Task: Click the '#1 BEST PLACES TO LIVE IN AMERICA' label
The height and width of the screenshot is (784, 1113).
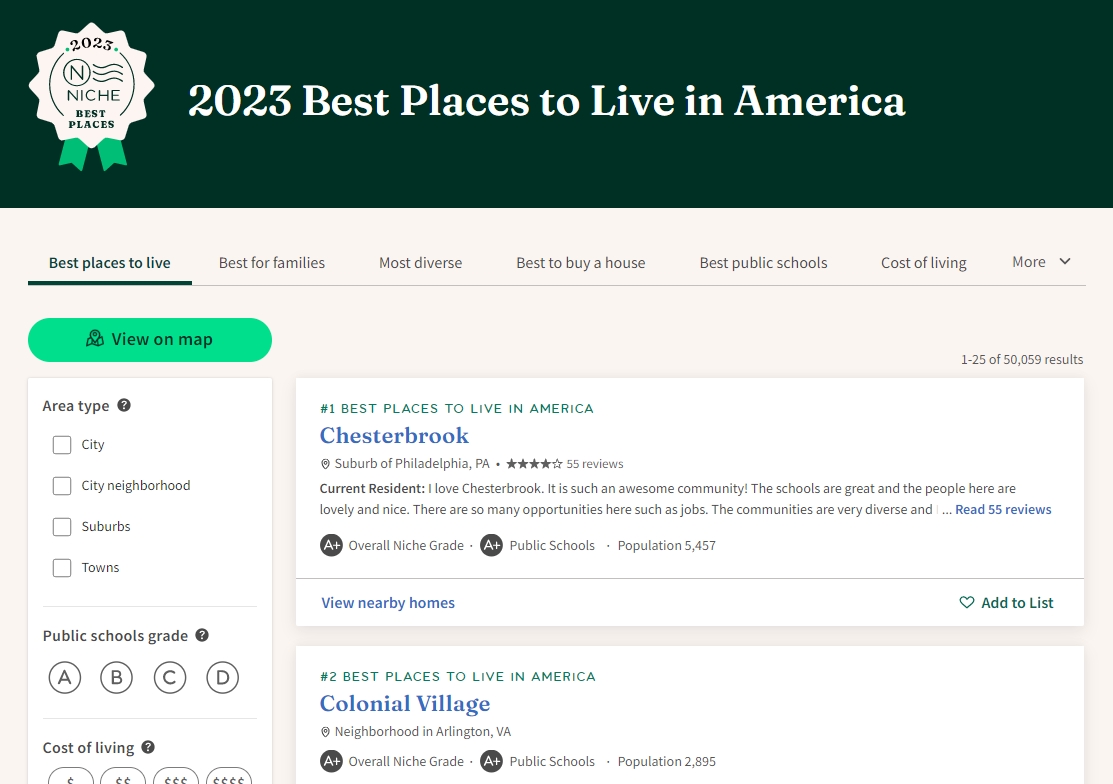Action: pyautogui.click(x=456, y=409)
